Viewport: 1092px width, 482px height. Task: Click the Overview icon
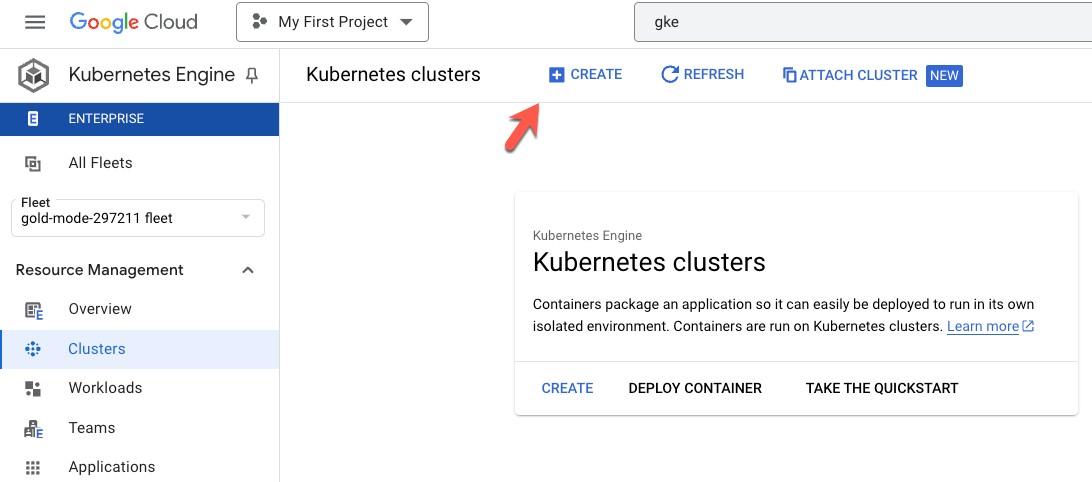(33, 310)
